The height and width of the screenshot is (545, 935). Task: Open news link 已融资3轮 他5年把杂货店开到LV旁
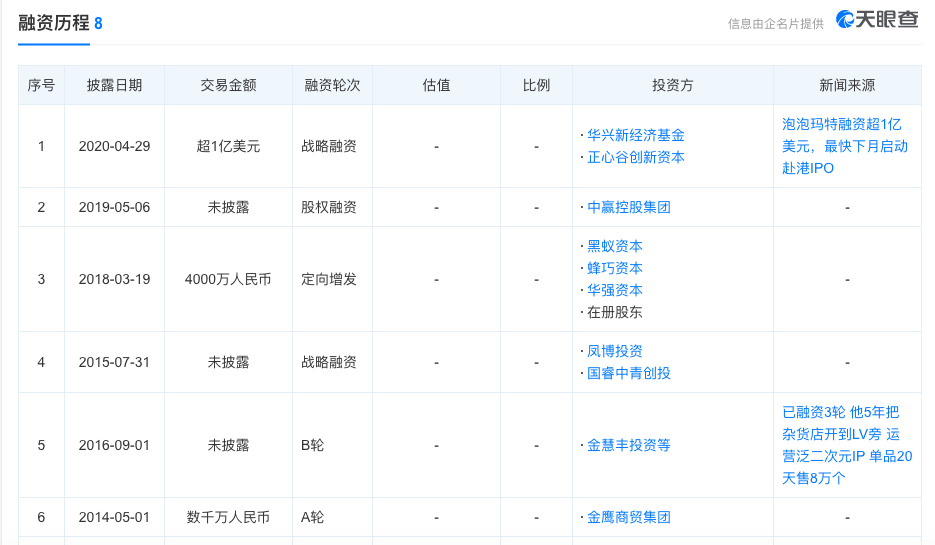(x=847, y=445)
